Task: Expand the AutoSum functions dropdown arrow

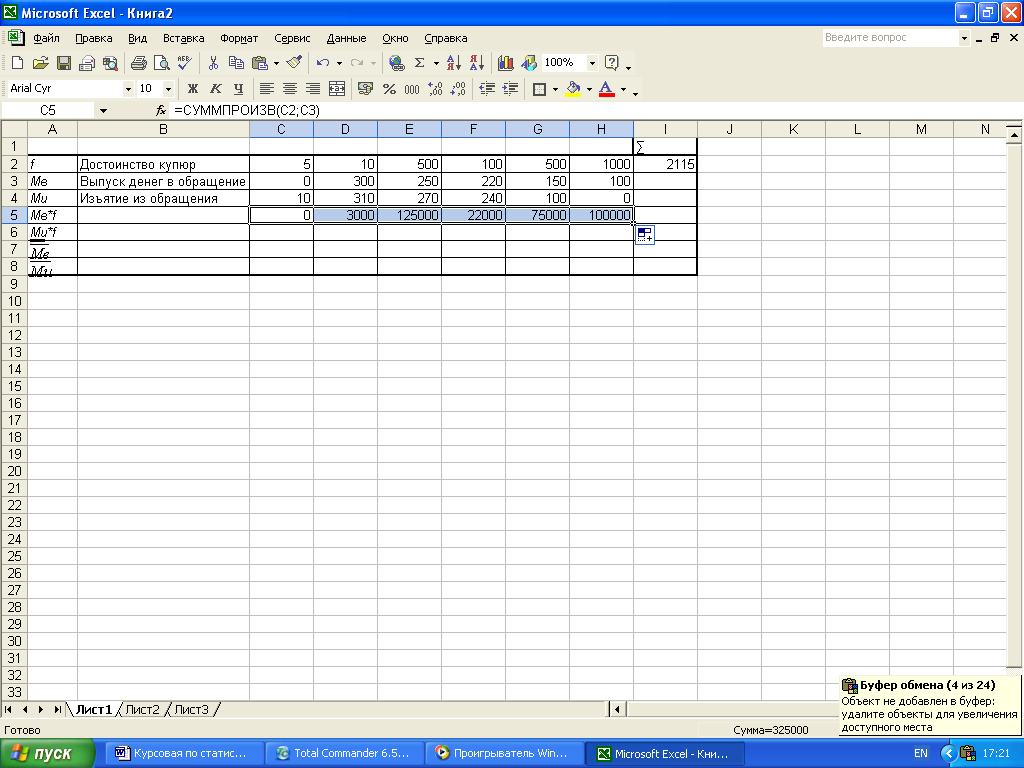Action: tap(436, 63)
